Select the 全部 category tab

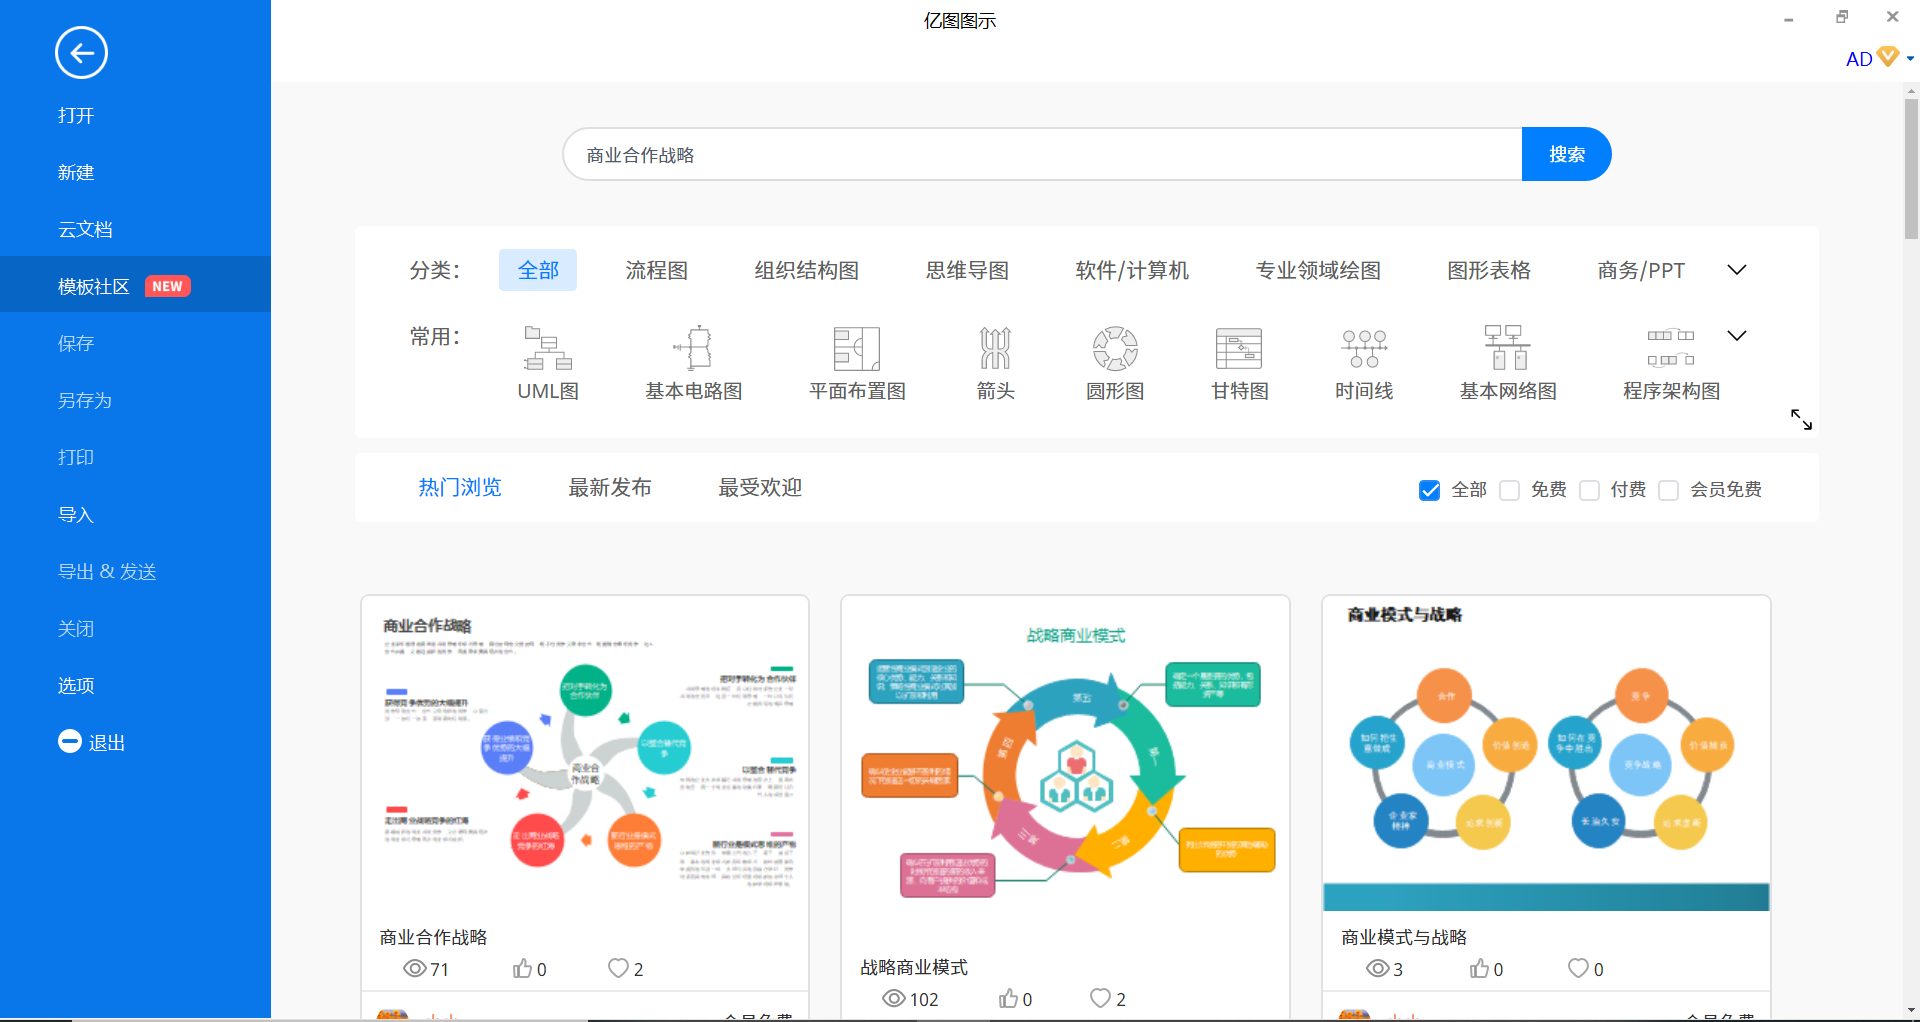click(538, 270)
